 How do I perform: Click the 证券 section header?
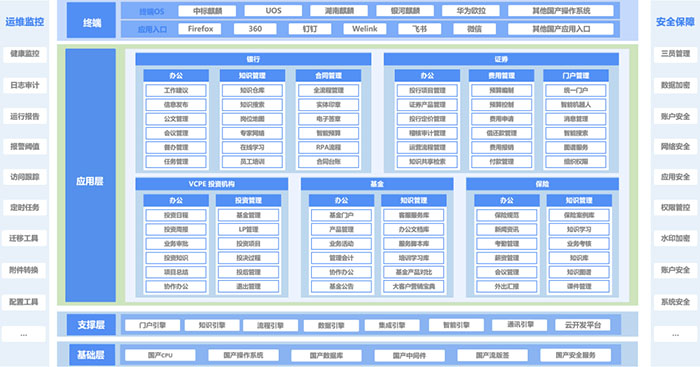pyautogui.click(x=501, y=59)
